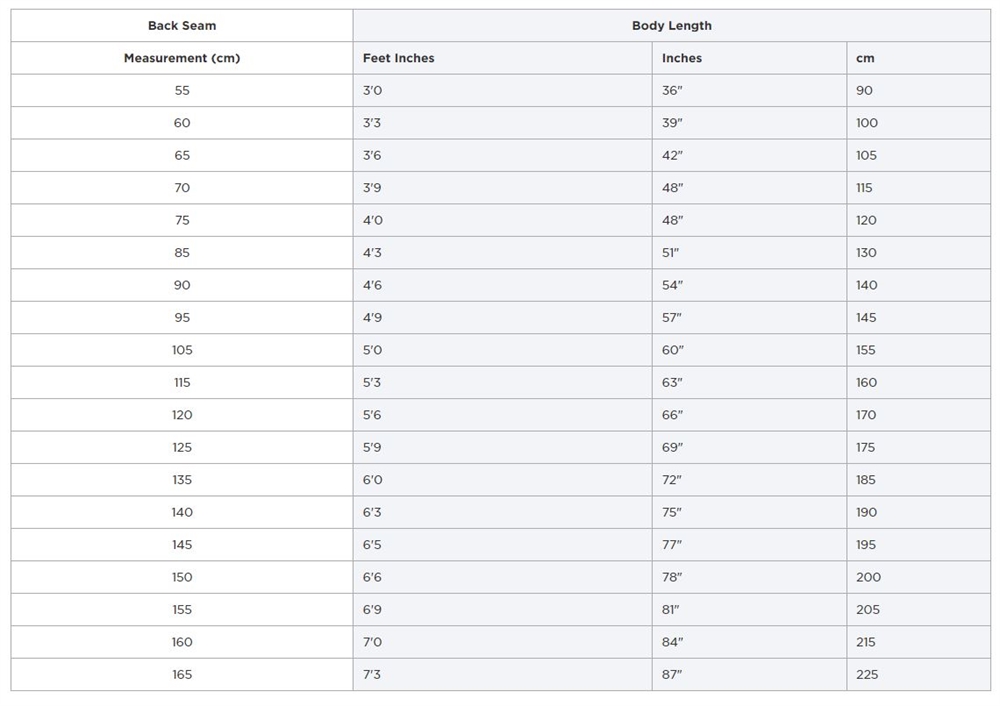The width and height of the screenshot is (1000, 706).
Task: Click the Measurement (cm) column header
Action: pyautogui.click(x=182, y=58)
